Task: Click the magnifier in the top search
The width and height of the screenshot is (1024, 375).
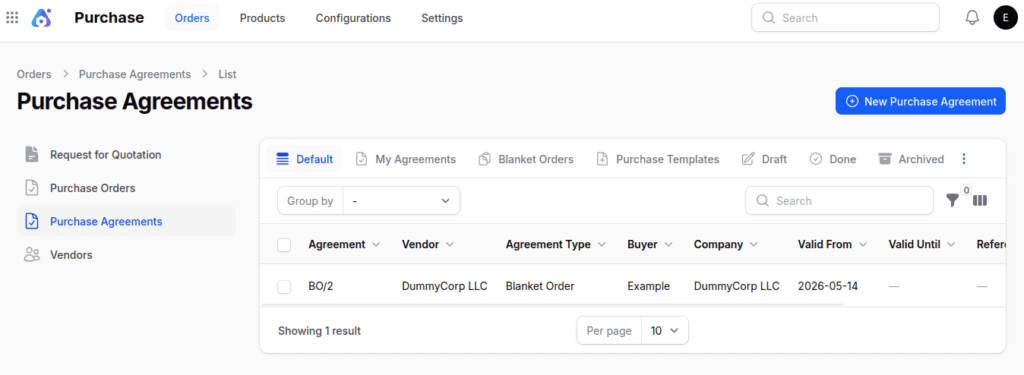Action: tap(769, 18)
